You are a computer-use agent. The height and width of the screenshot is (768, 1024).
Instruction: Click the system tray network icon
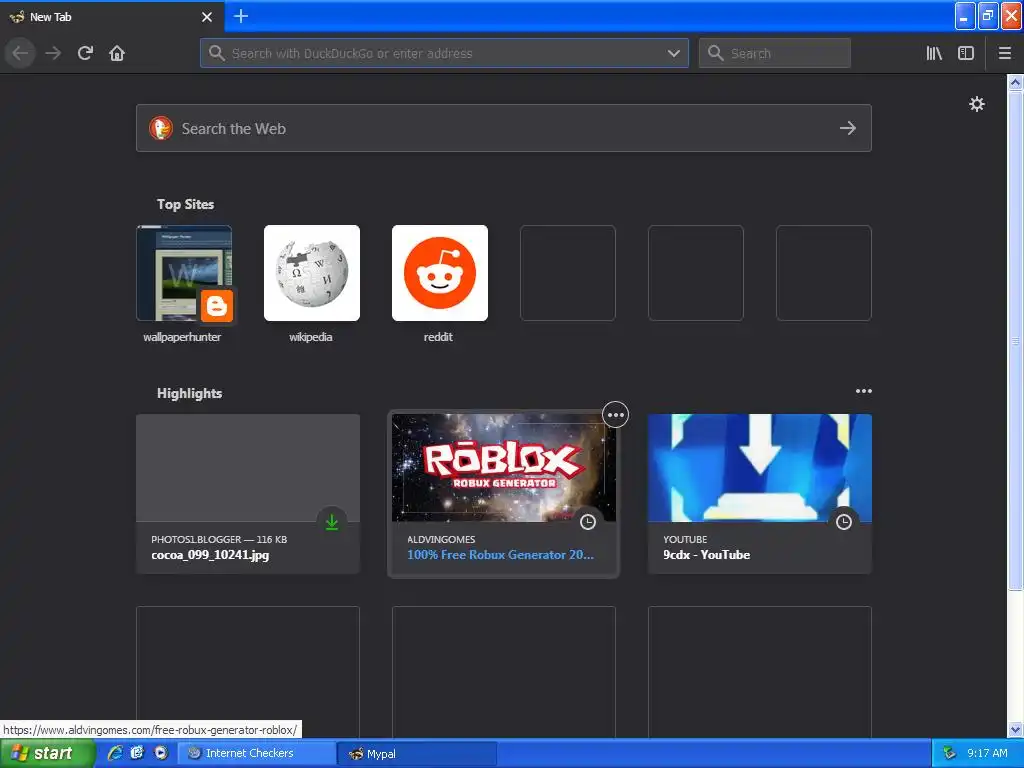(949, 753)
